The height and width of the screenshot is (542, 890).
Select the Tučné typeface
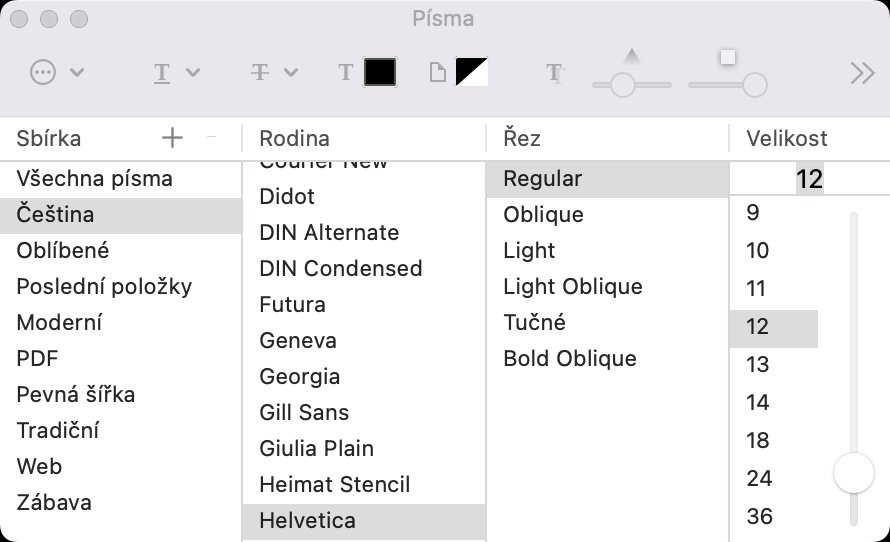[x=534, y=323]
